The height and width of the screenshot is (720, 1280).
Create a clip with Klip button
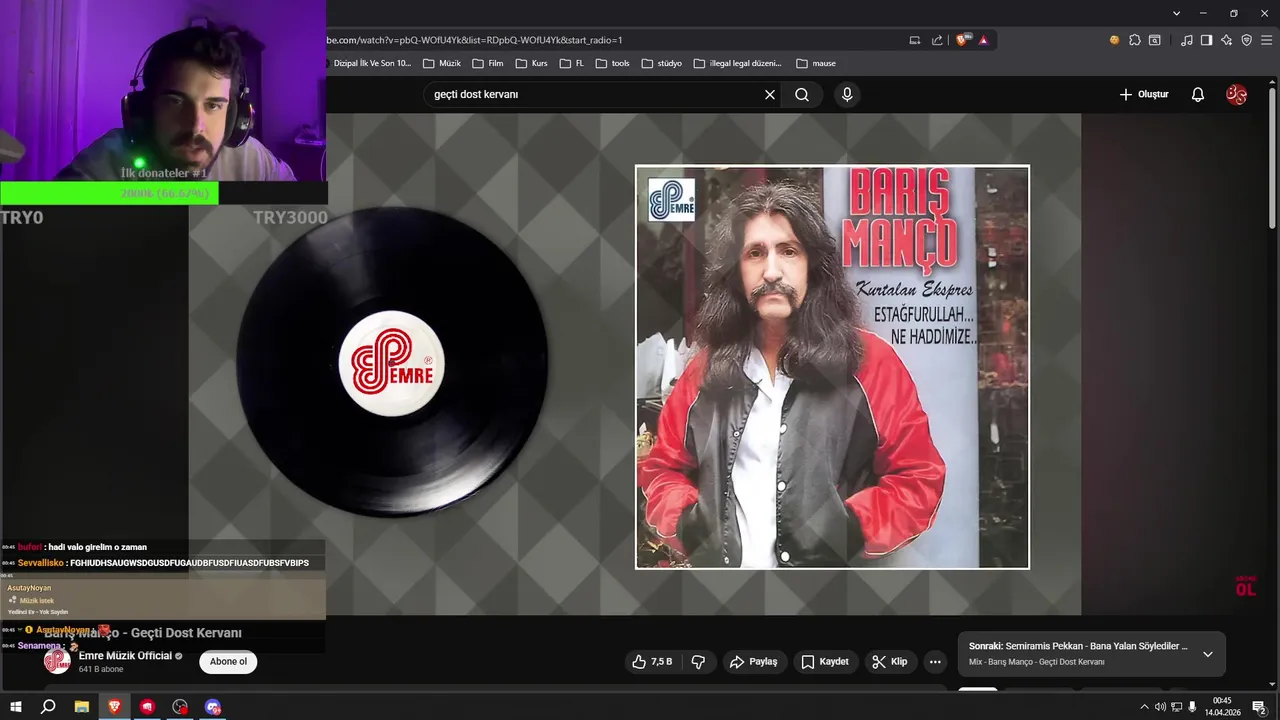coord(889,661)
